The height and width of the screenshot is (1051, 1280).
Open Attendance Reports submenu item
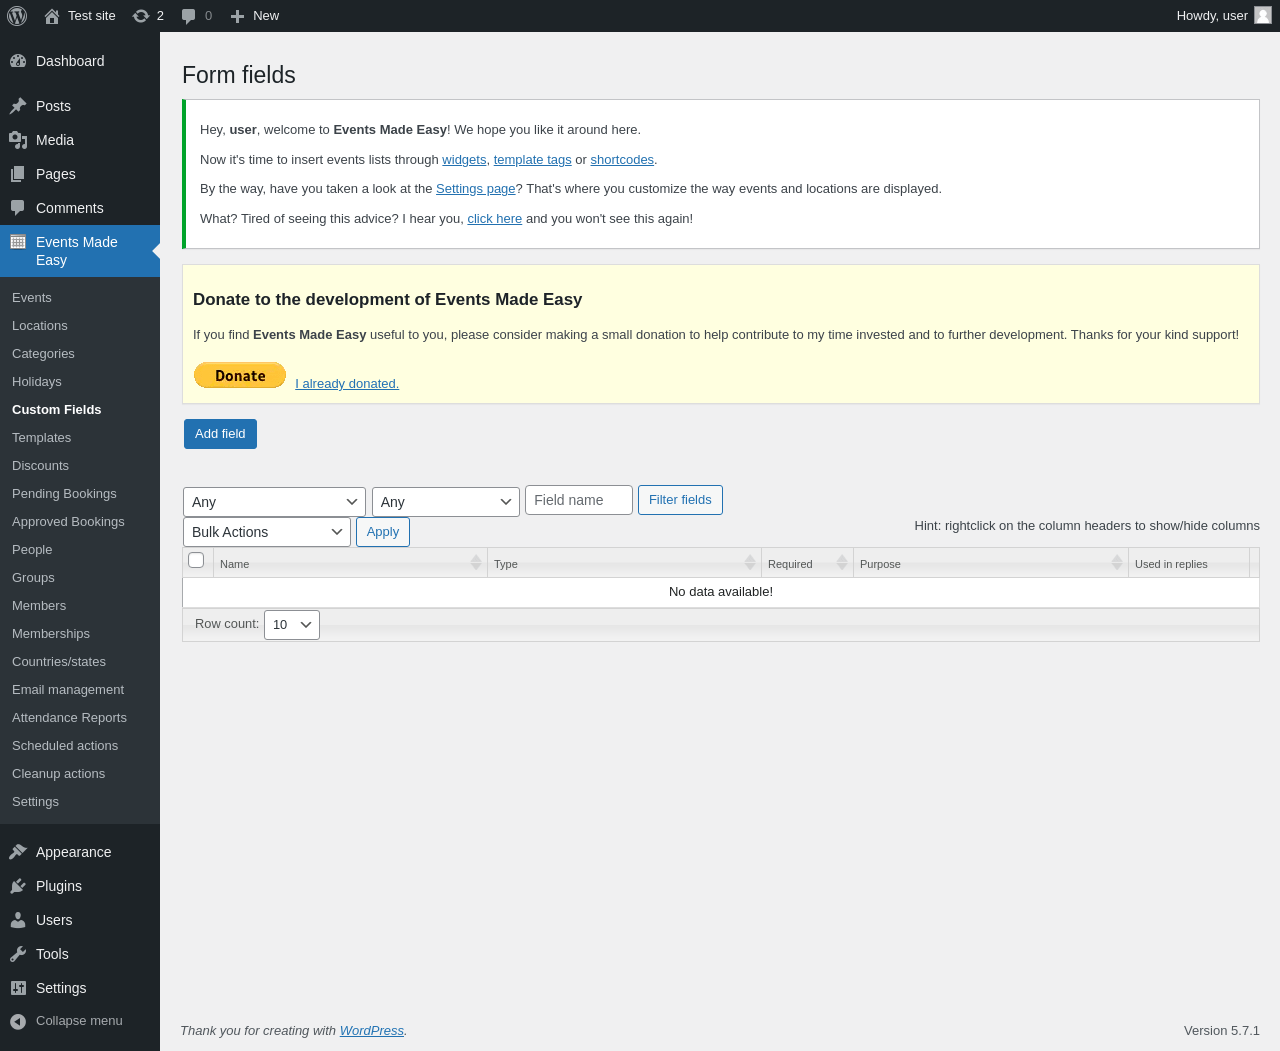coord(69,718)
